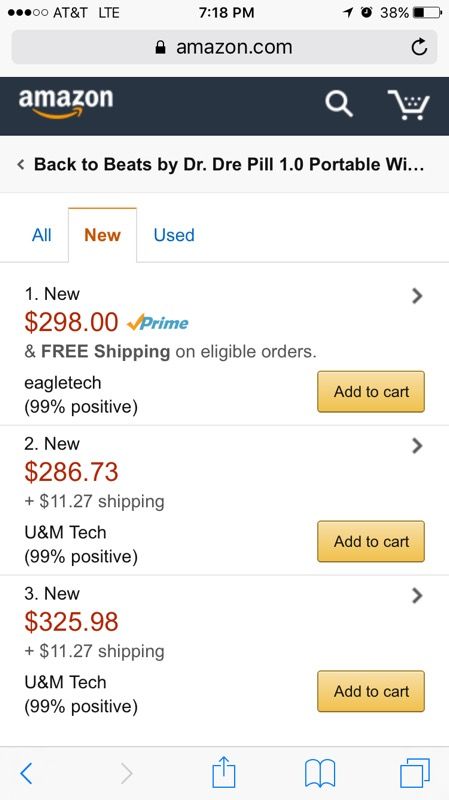This screenshot has height=800, width=449.
Task: Expand offer 1 chevron for $298.00
Action: [417, 296]
